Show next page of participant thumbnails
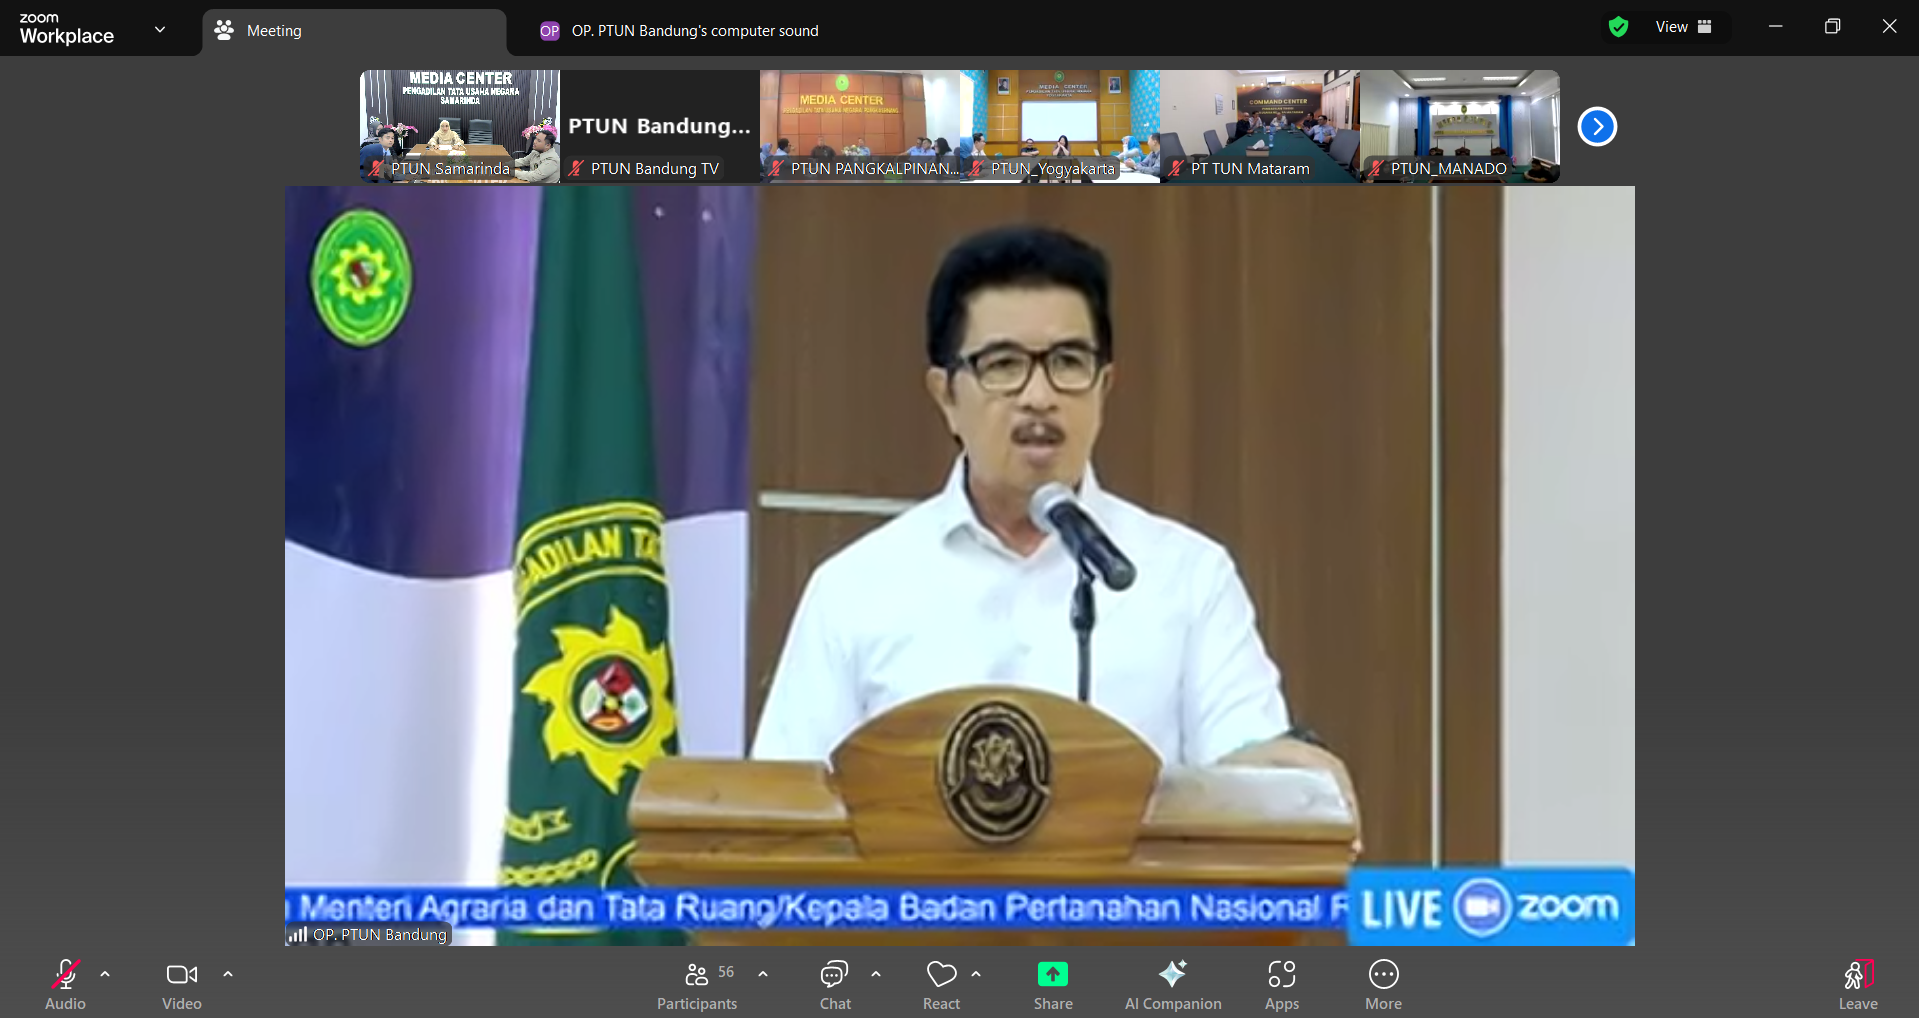The height and width of the screenshot is (1018, 1919). pos(1597,127)
